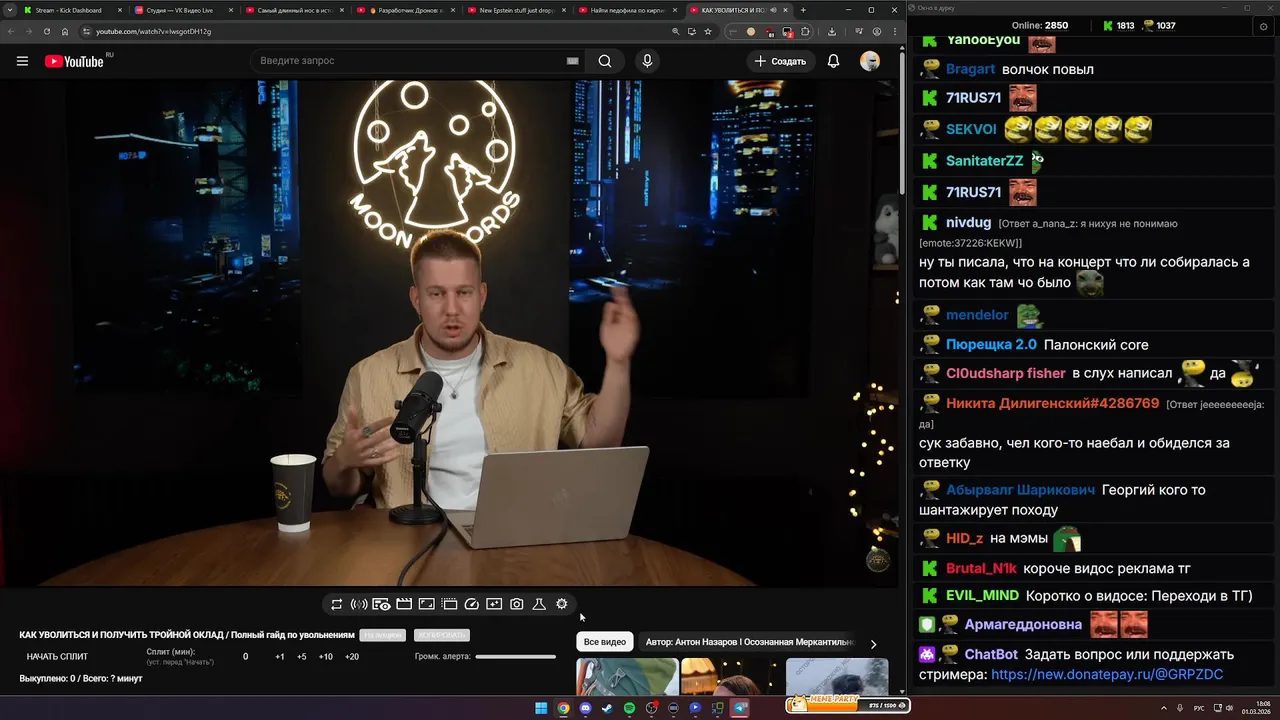1280x720 pixels.
Task: Click username nivdug in chat
Action: pyautogui.click(x=968, y=223)
